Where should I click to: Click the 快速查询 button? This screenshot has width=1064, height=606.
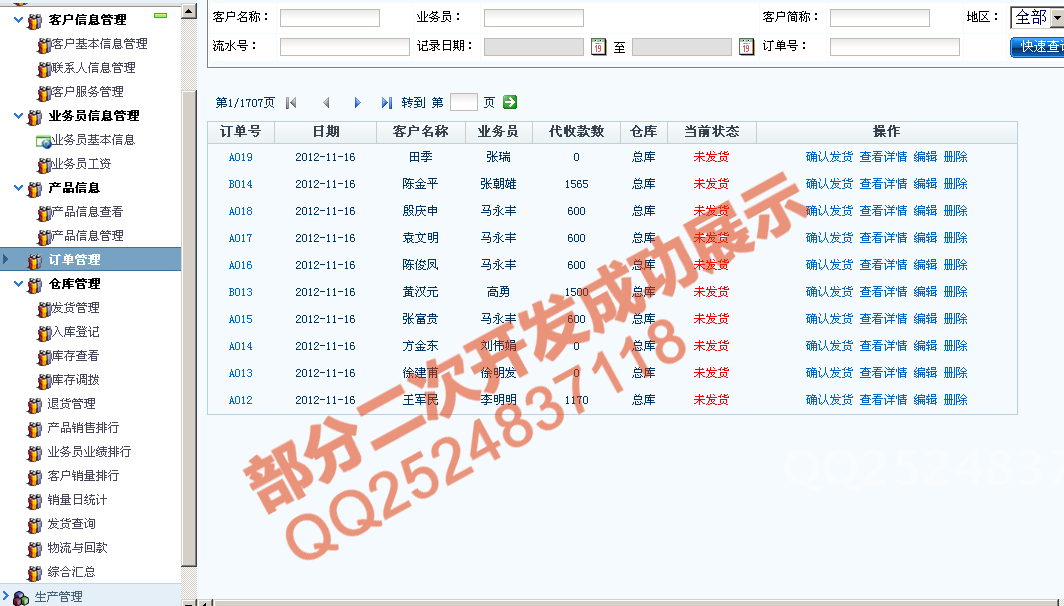point(1038,46)
